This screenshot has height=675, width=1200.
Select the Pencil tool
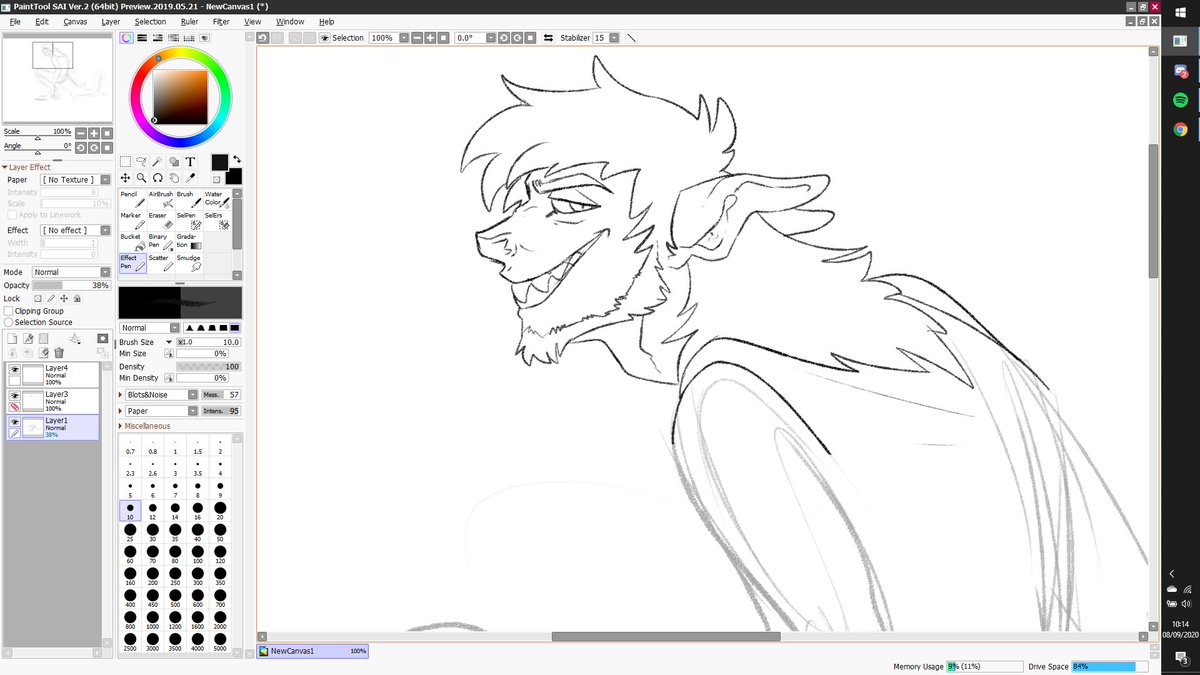tap(132, 199)
